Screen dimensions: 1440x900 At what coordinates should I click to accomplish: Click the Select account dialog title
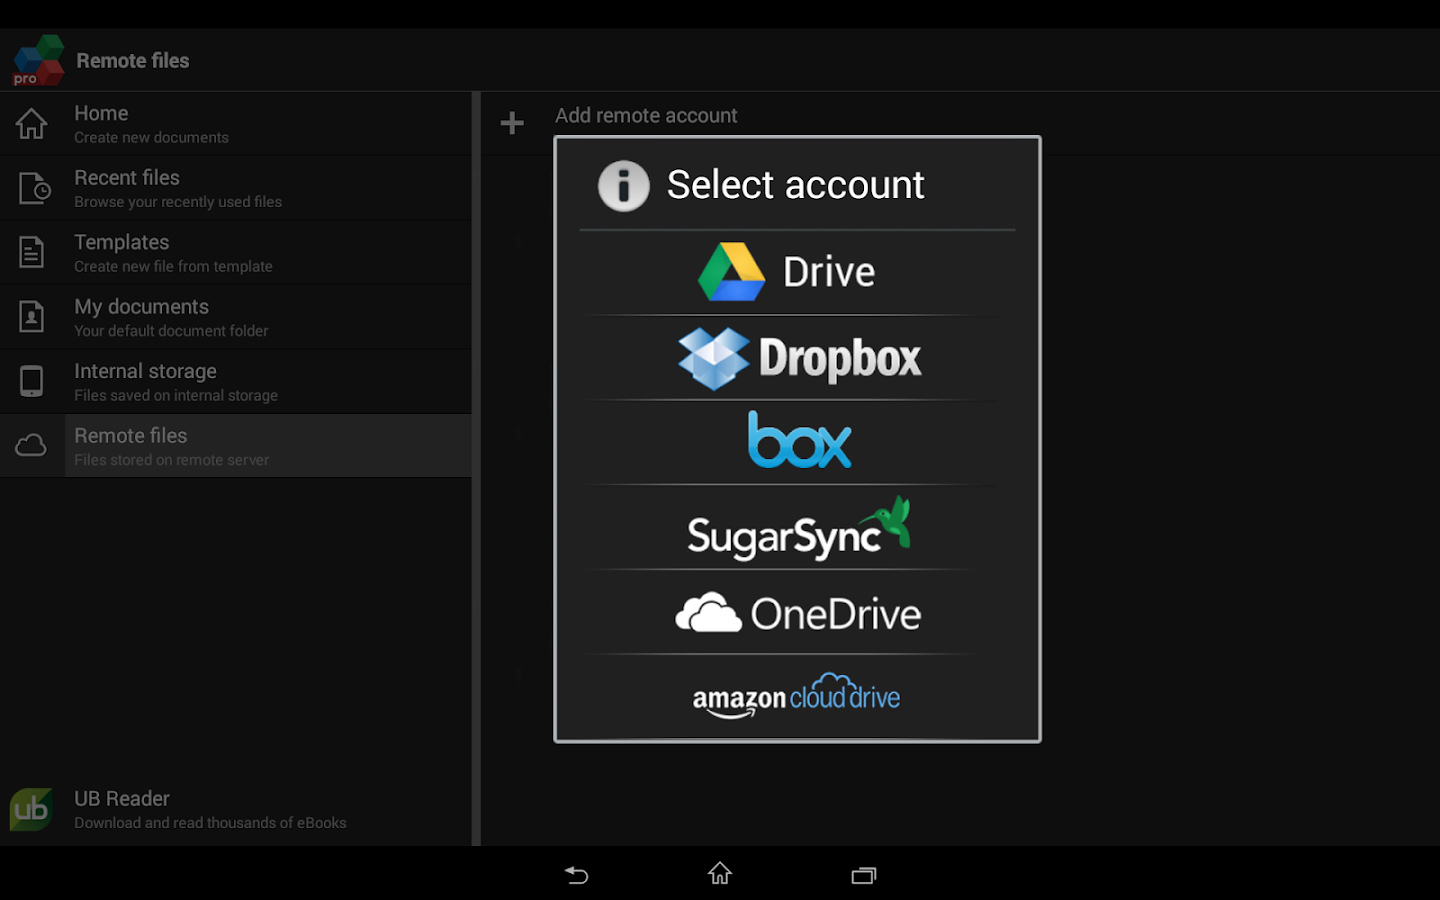click(x=796, y=185)
